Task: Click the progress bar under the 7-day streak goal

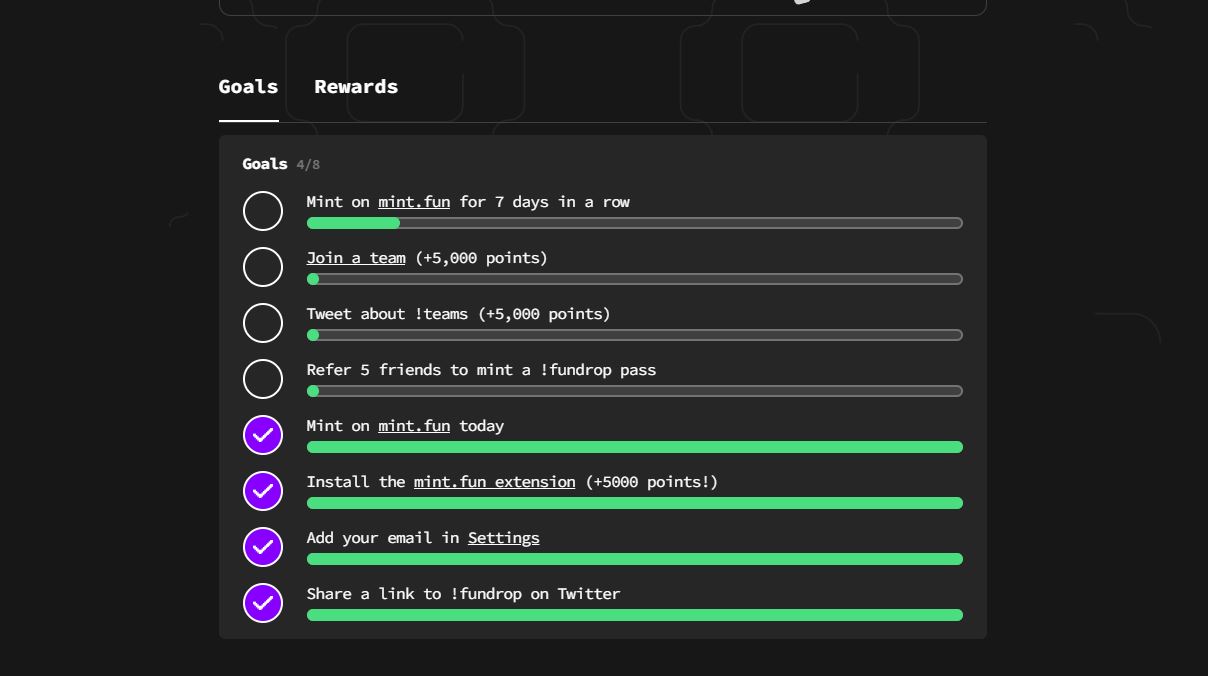Action: 634,223
